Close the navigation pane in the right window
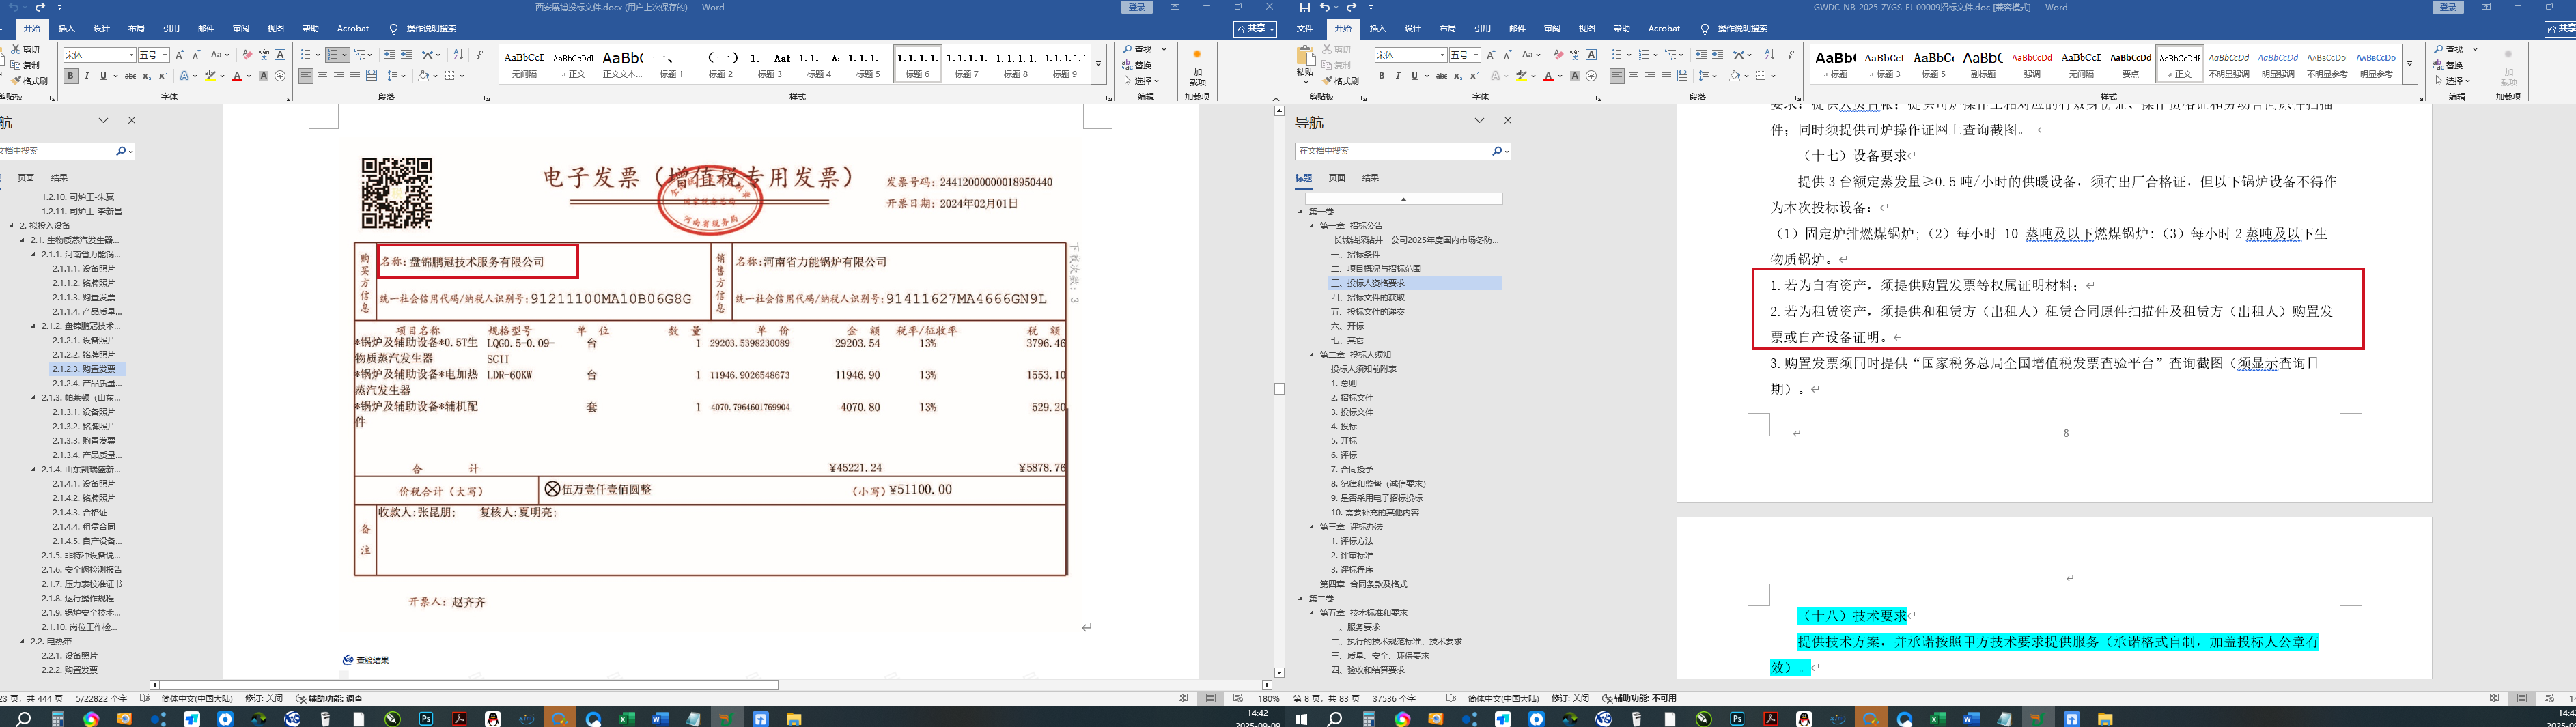This screenshot has width=2576, height=727. (x=1507, y=121)
